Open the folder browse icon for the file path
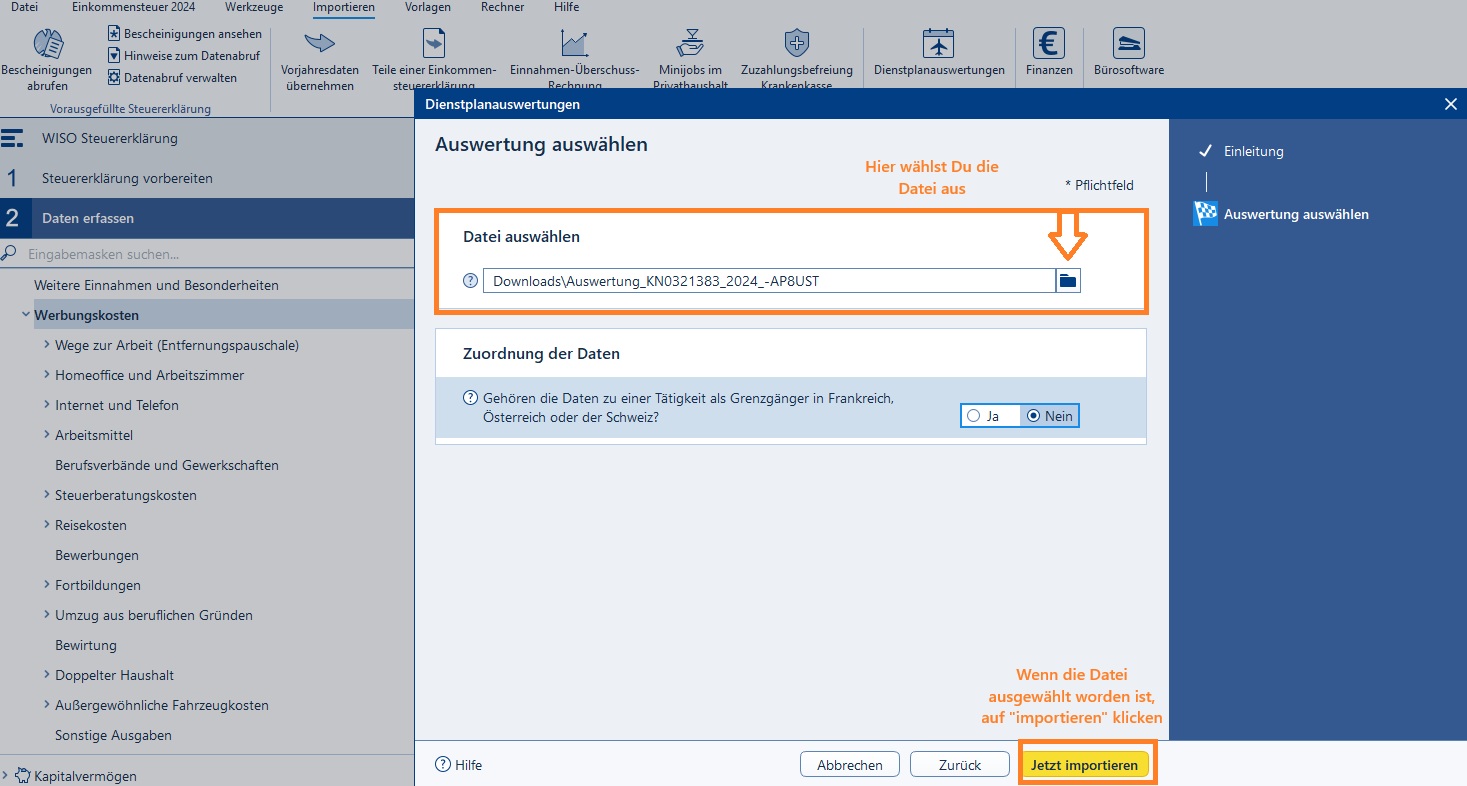This screenshot has height=786, width=1467. click(x=1068, y=281)
